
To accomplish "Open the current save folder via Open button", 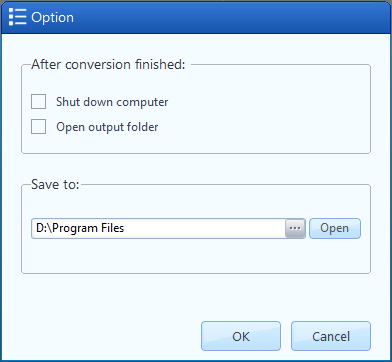I will 335,228.
